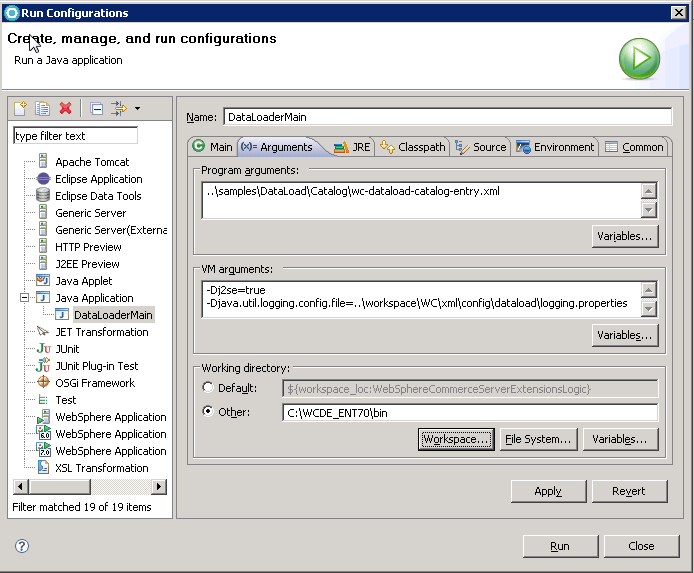The width and height of the screenshot is (694, 573).
Task: Open the Environment tab
Action: click(556, 147)
